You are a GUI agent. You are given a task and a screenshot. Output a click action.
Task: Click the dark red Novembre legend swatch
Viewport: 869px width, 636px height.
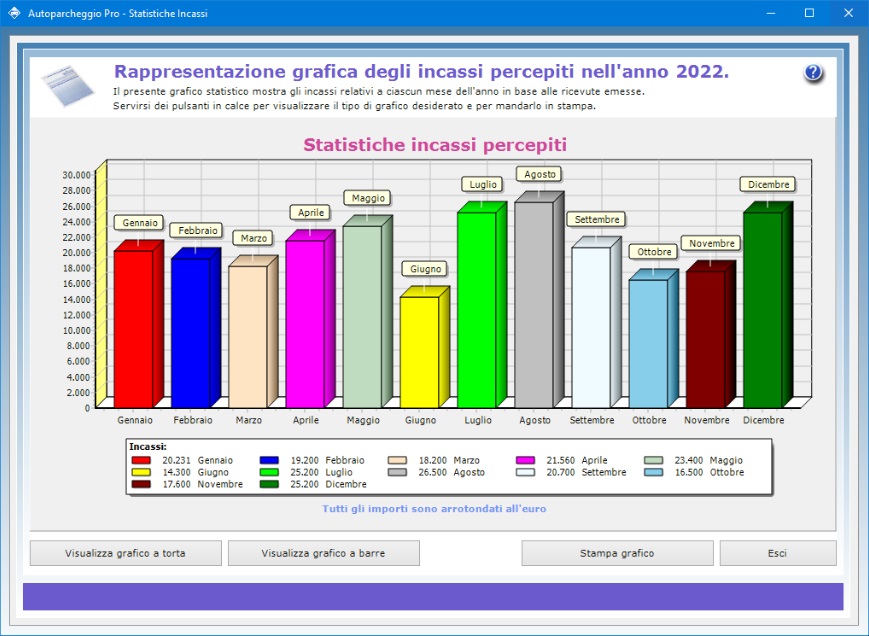[141, 484]
